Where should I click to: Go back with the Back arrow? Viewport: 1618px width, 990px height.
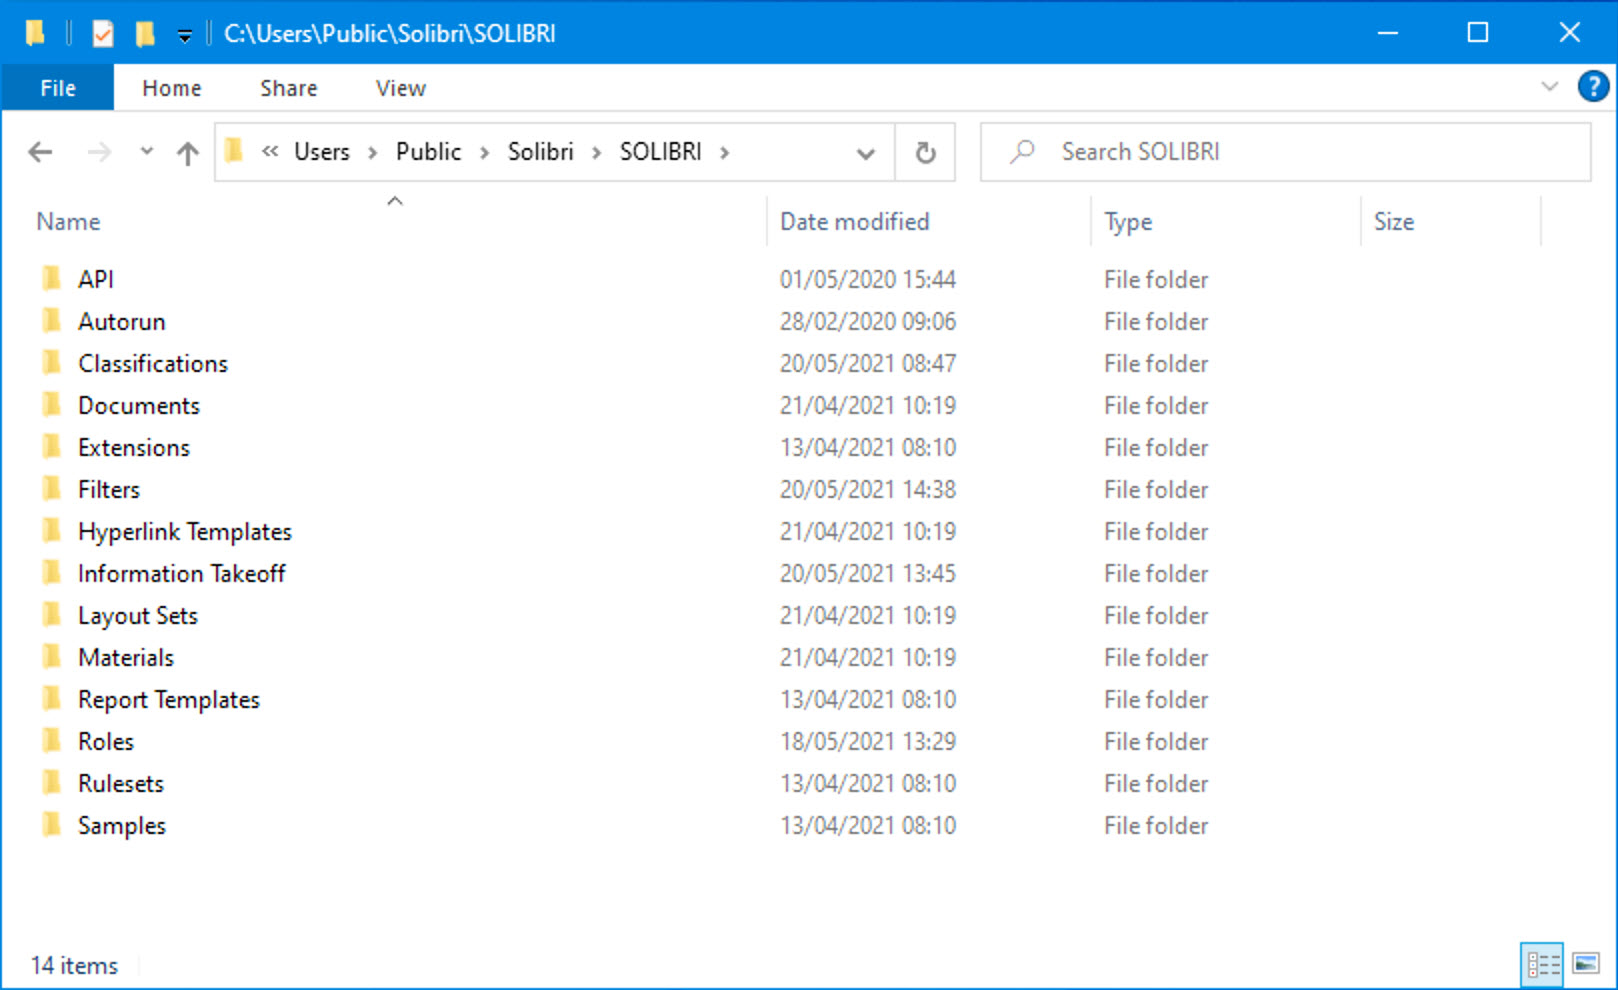pyautogui.click(x=40, y=152)
